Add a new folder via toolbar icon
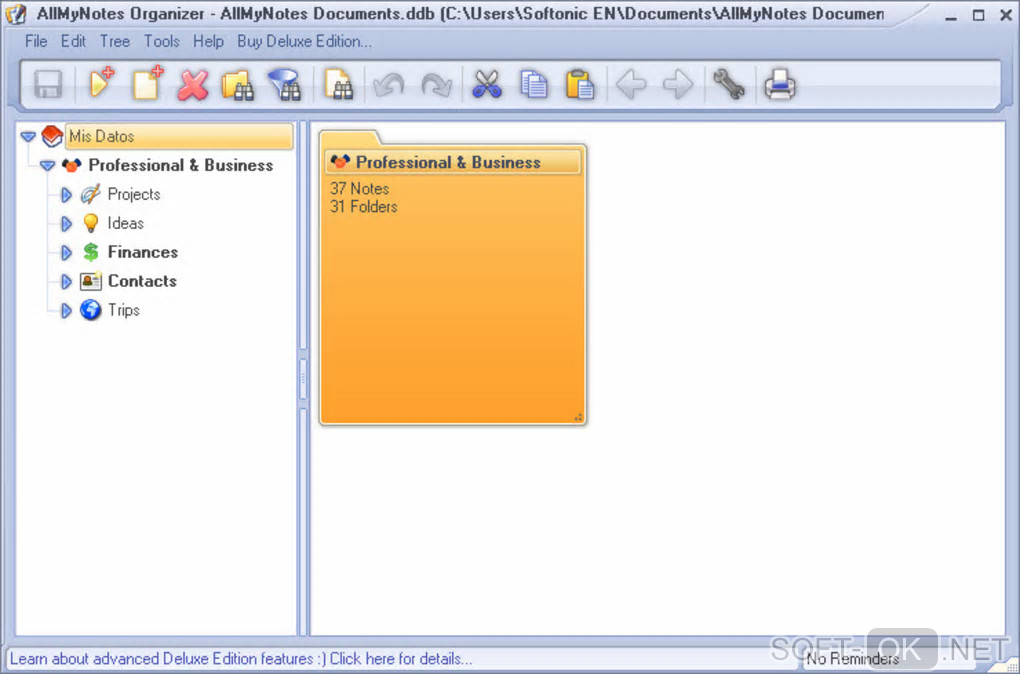1020x674 pixels. click(x=102, y=83)
